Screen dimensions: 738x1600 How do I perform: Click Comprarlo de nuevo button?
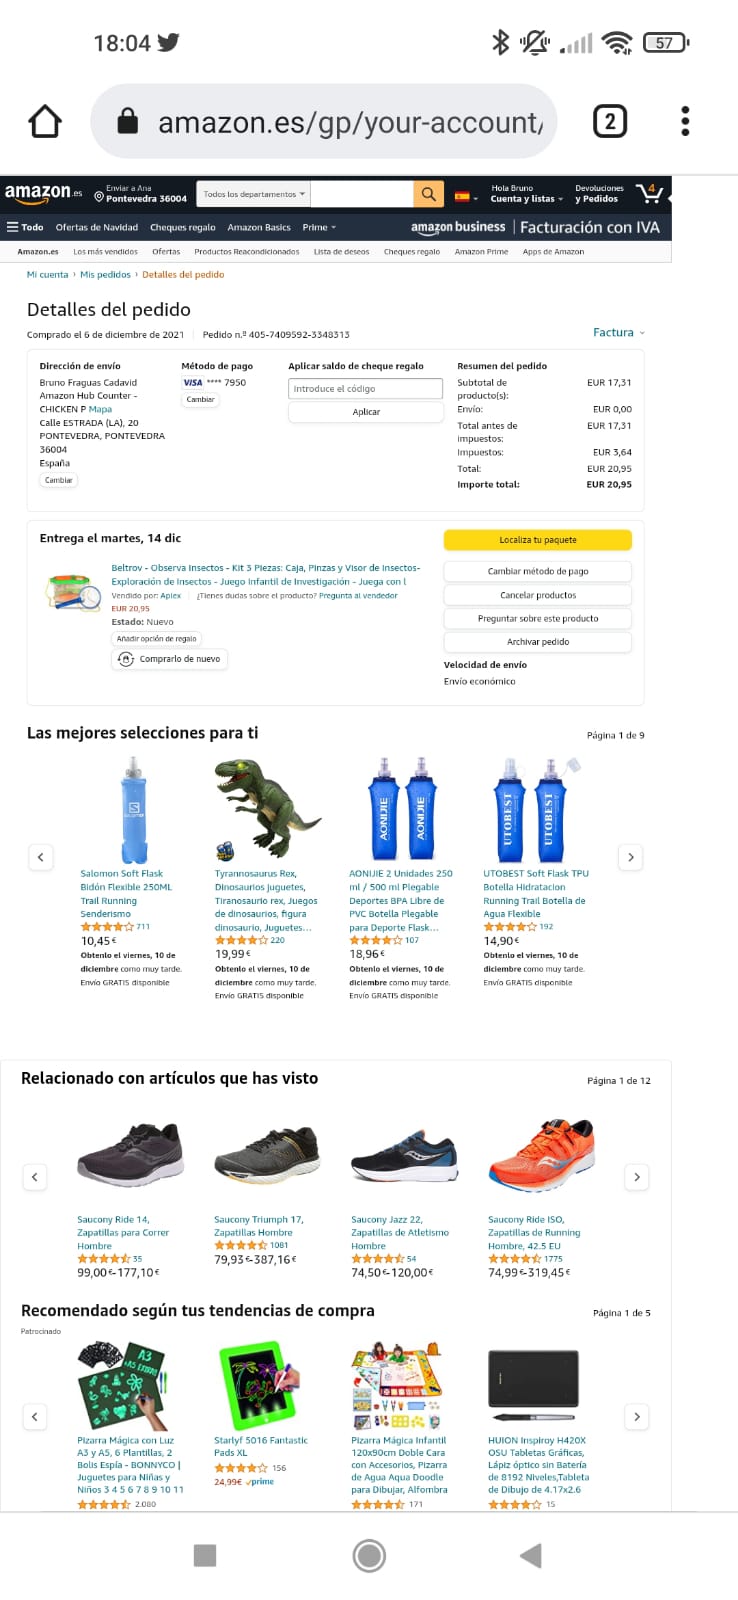click(170, 659)
